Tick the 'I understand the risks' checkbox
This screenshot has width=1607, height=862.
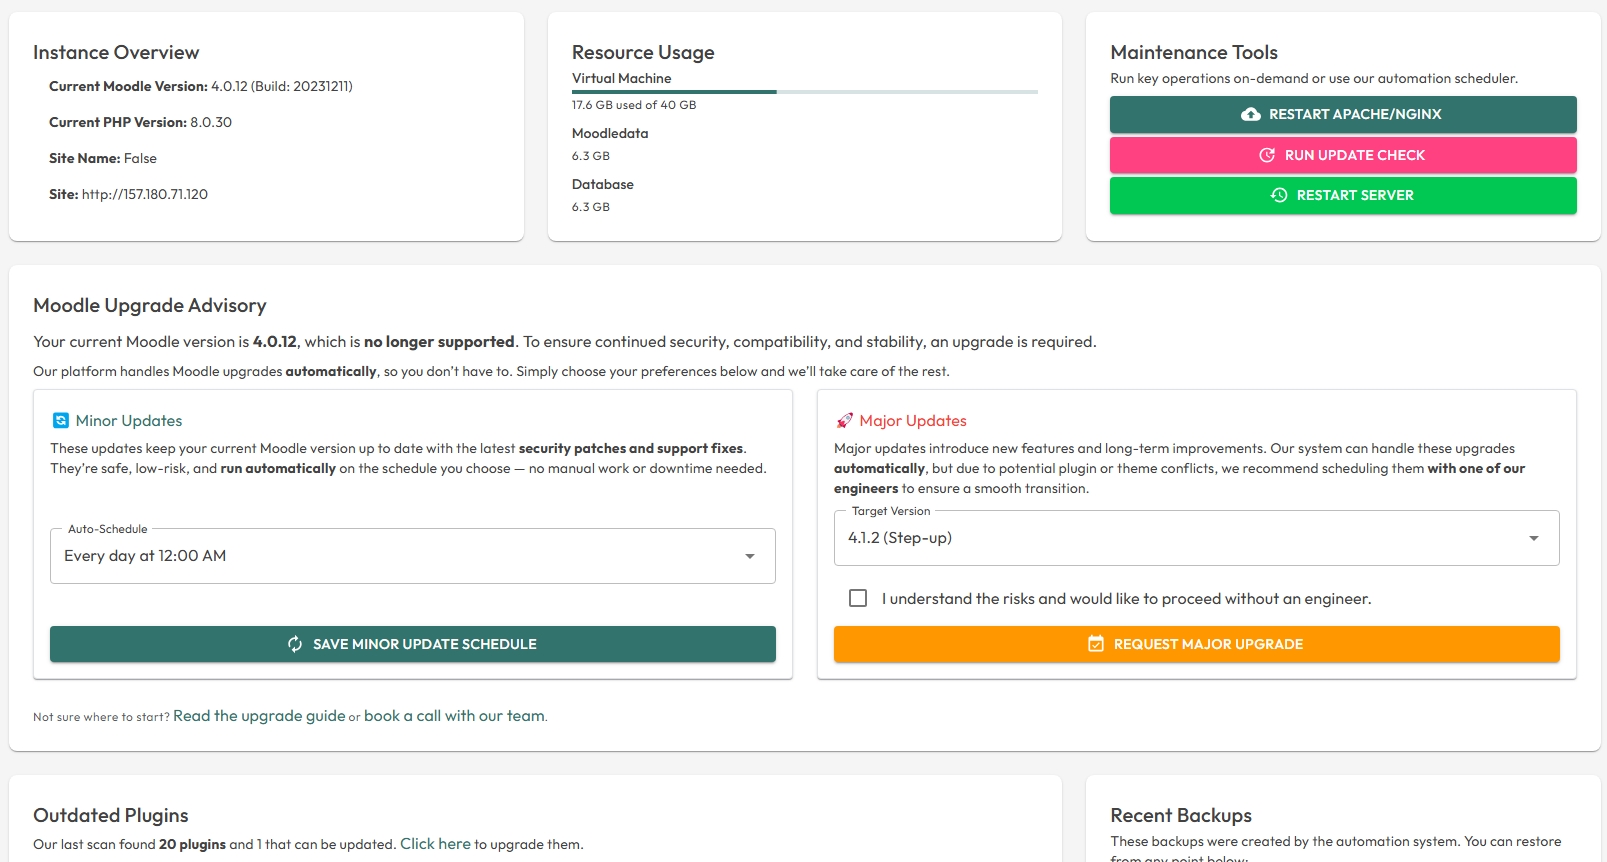coord(858,598)
